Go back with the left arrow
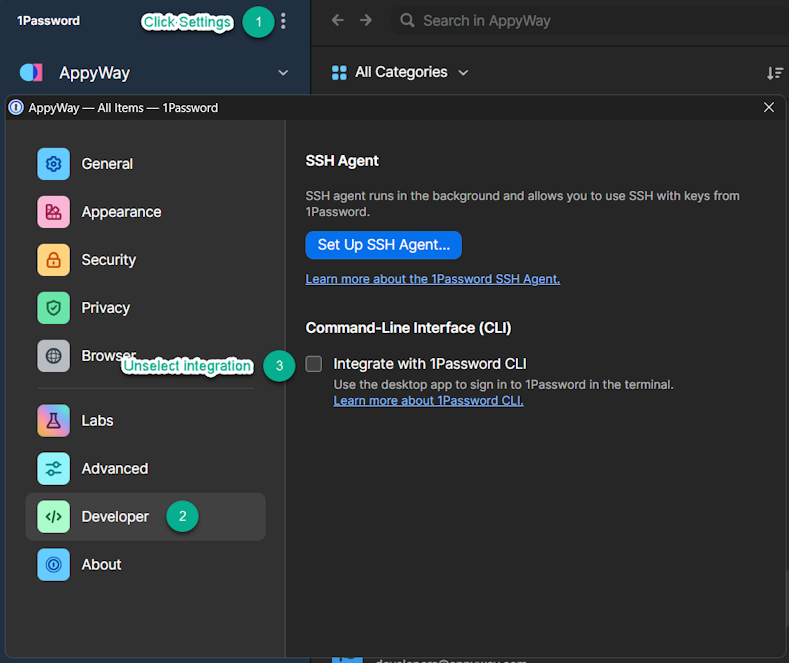Viewport: 789px width, 663px height. click(338, 20)
